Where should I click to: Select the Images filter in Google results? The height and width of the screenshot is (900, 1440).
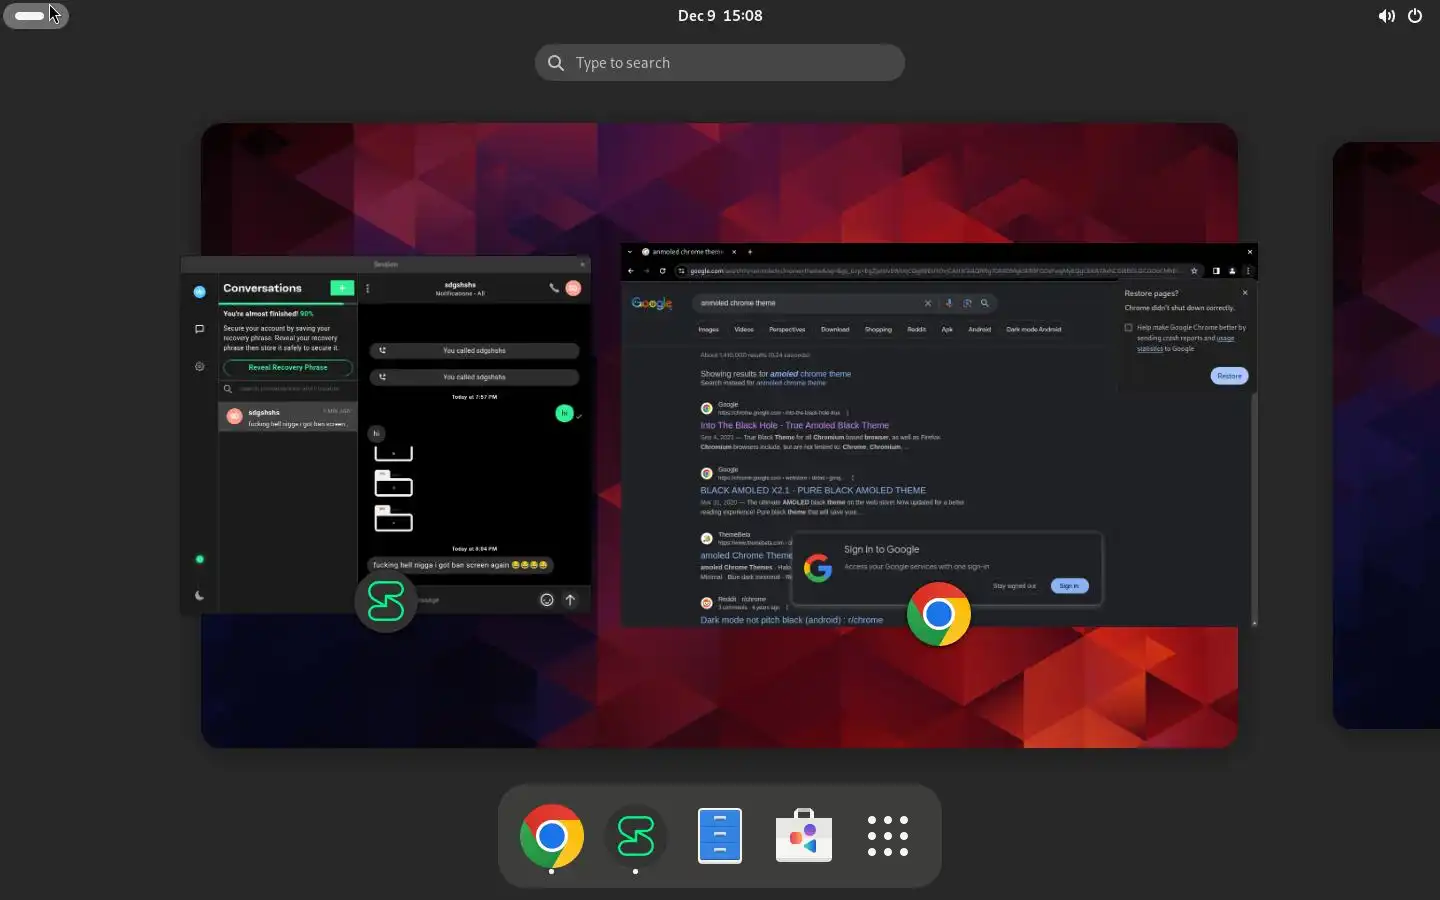point(709,329)
